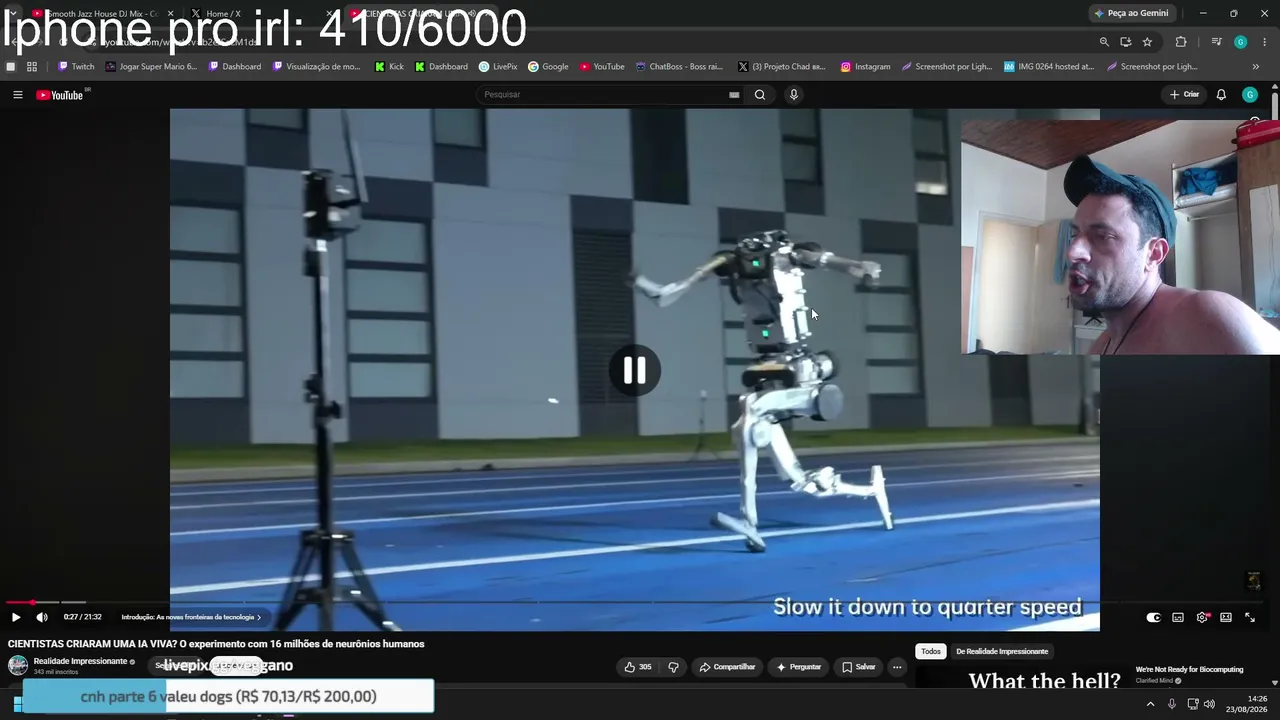This screenshot has height=720, width=1280.
Task: Open the Kick bookmark
Action: (389, 67)
